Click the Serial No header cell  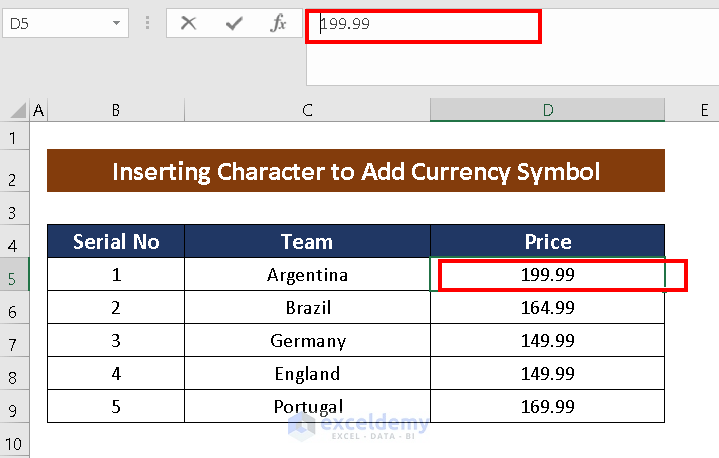[x=116, y=242]
